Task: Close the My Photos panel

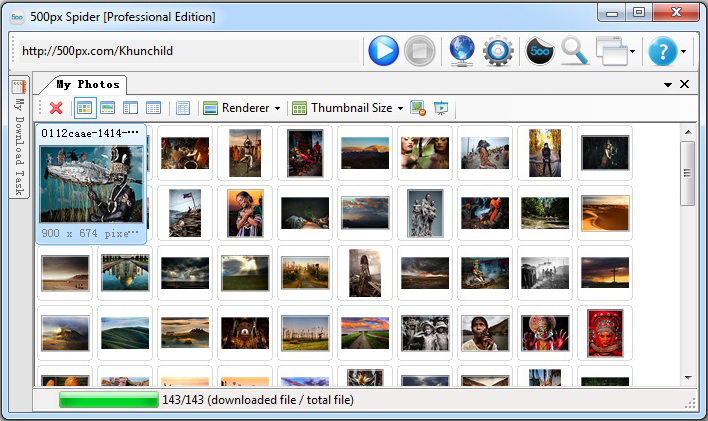Action: (x=684, y=84)
